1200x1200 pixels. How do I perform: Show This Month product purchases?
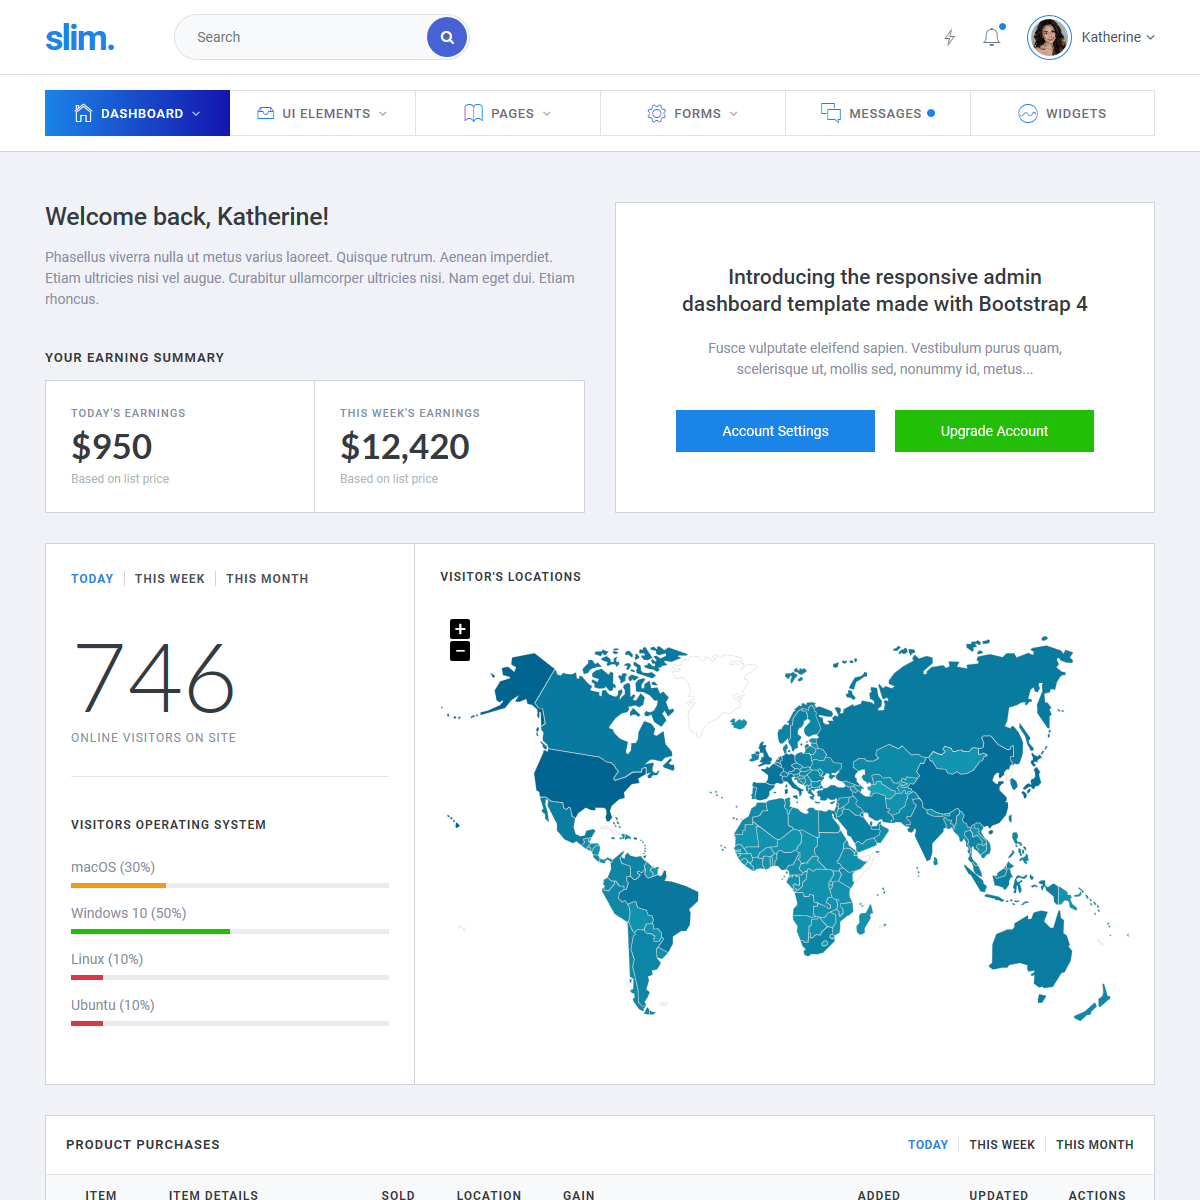point(1094,1145)
